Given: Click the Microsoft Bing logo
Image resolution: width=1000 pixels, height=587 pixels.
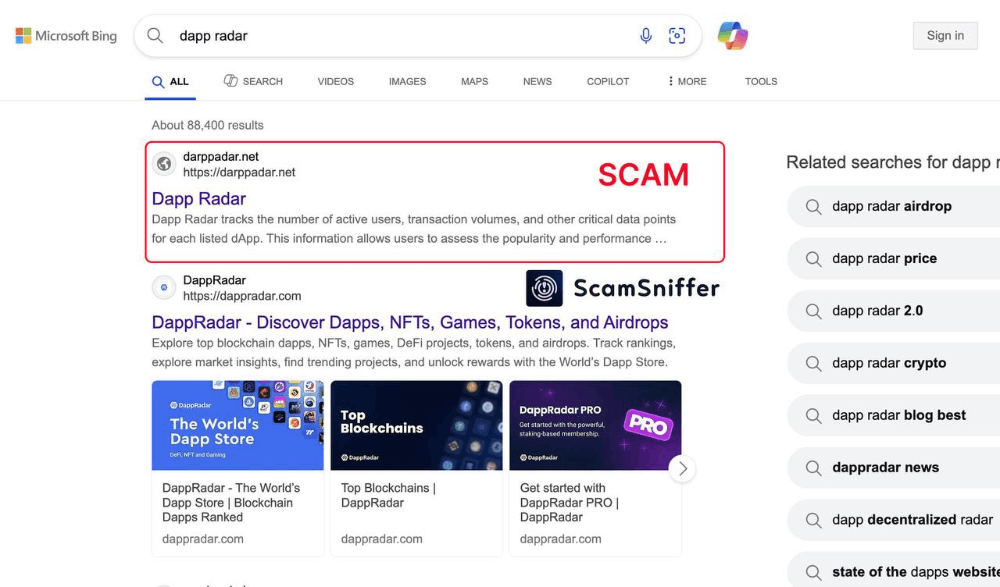Looking at the screenshot, I should tap(66, 36).
